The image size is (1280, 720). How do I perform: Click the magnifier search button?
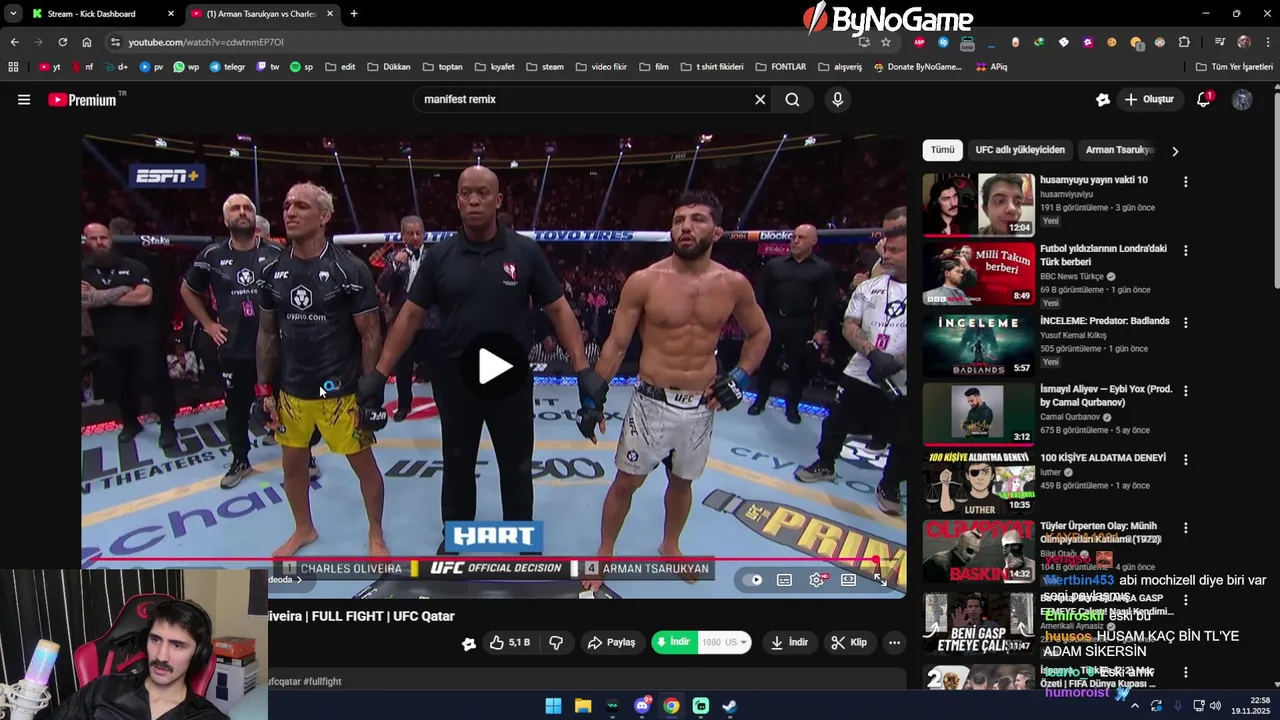(x=792, y=100)
